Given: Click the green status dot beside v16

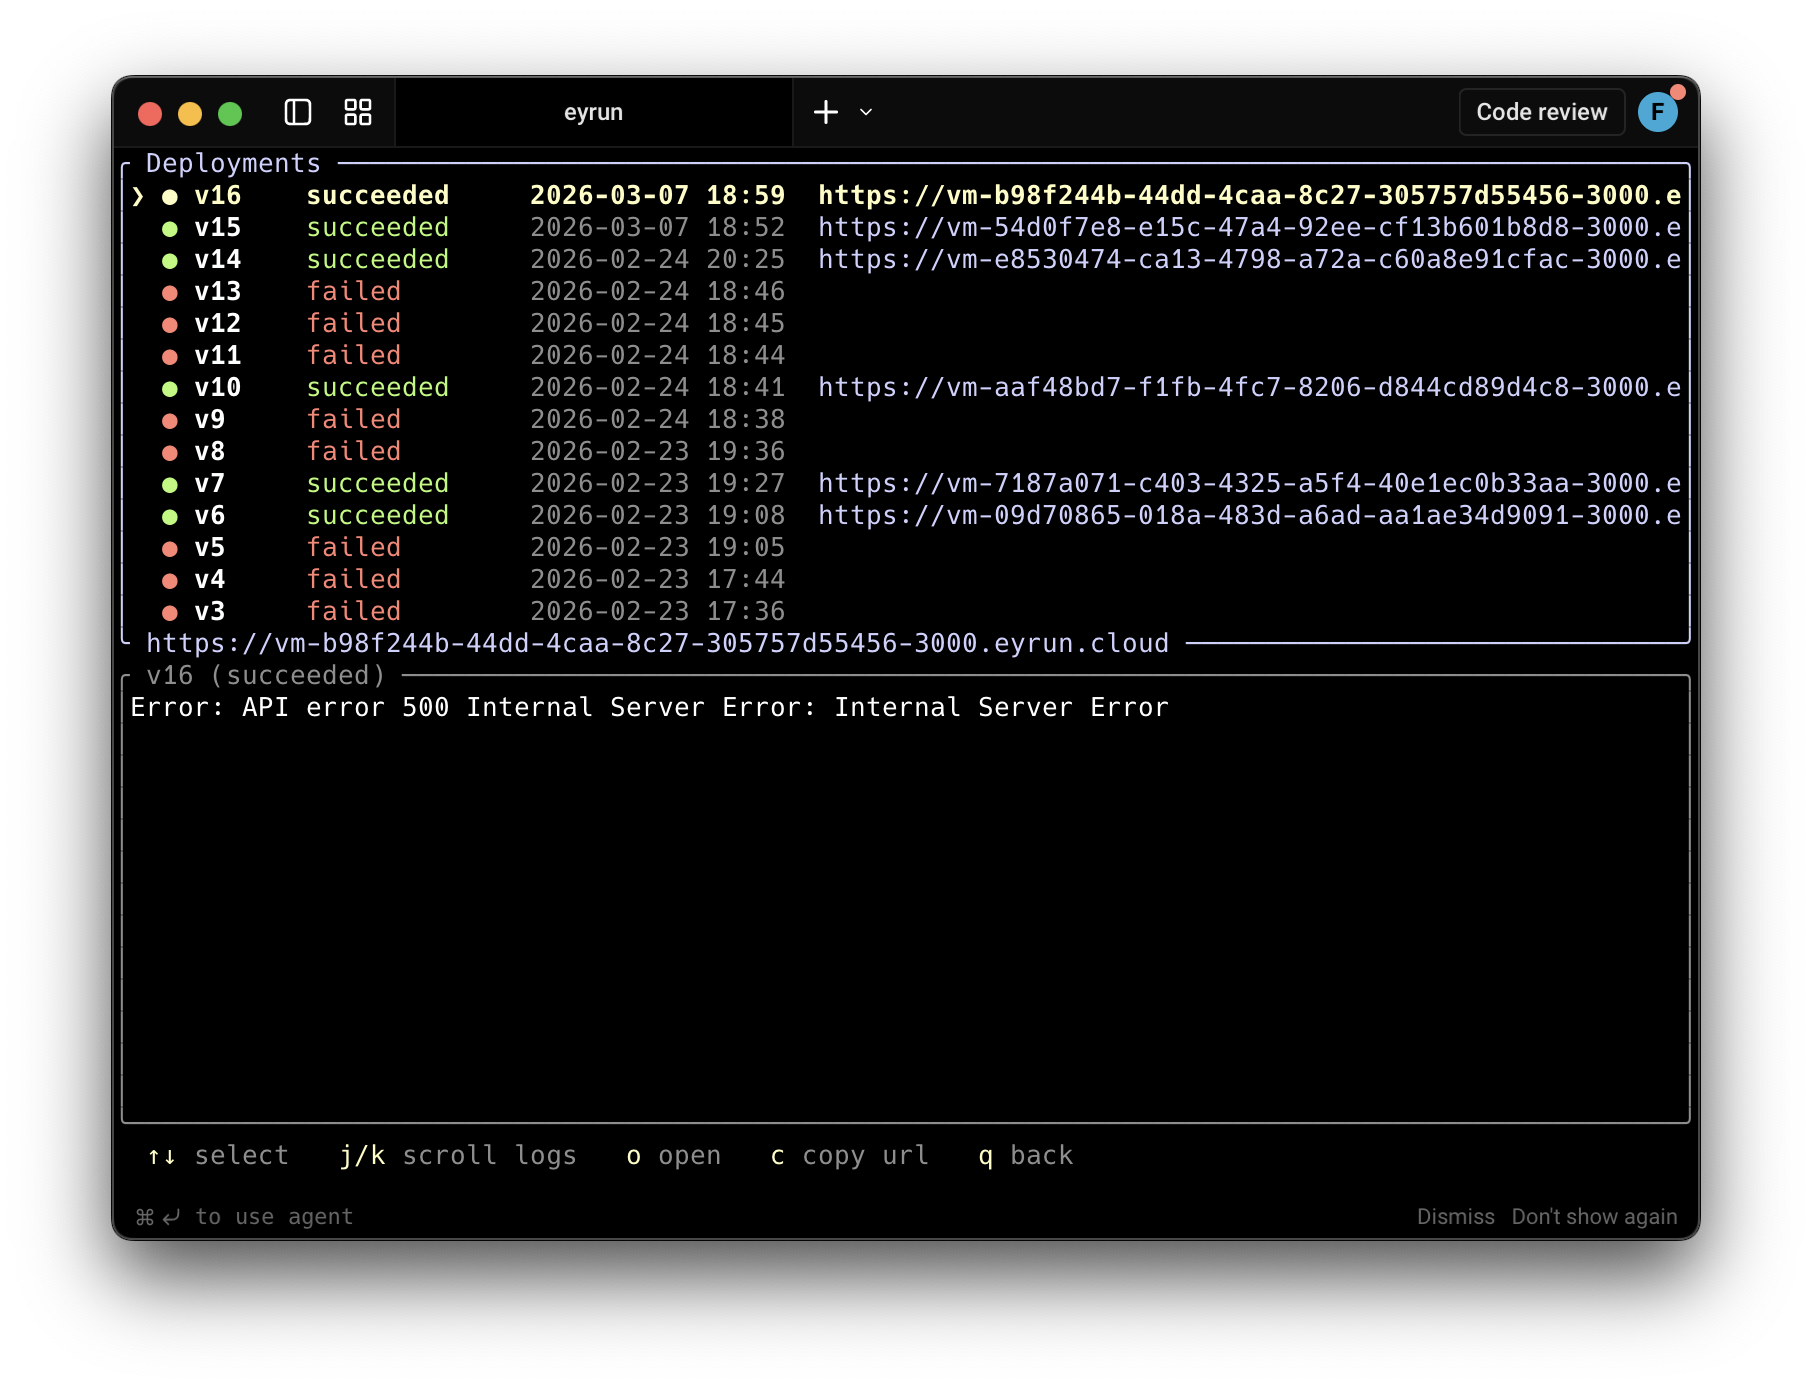Looking at the screenshot, I should [168, 196].
